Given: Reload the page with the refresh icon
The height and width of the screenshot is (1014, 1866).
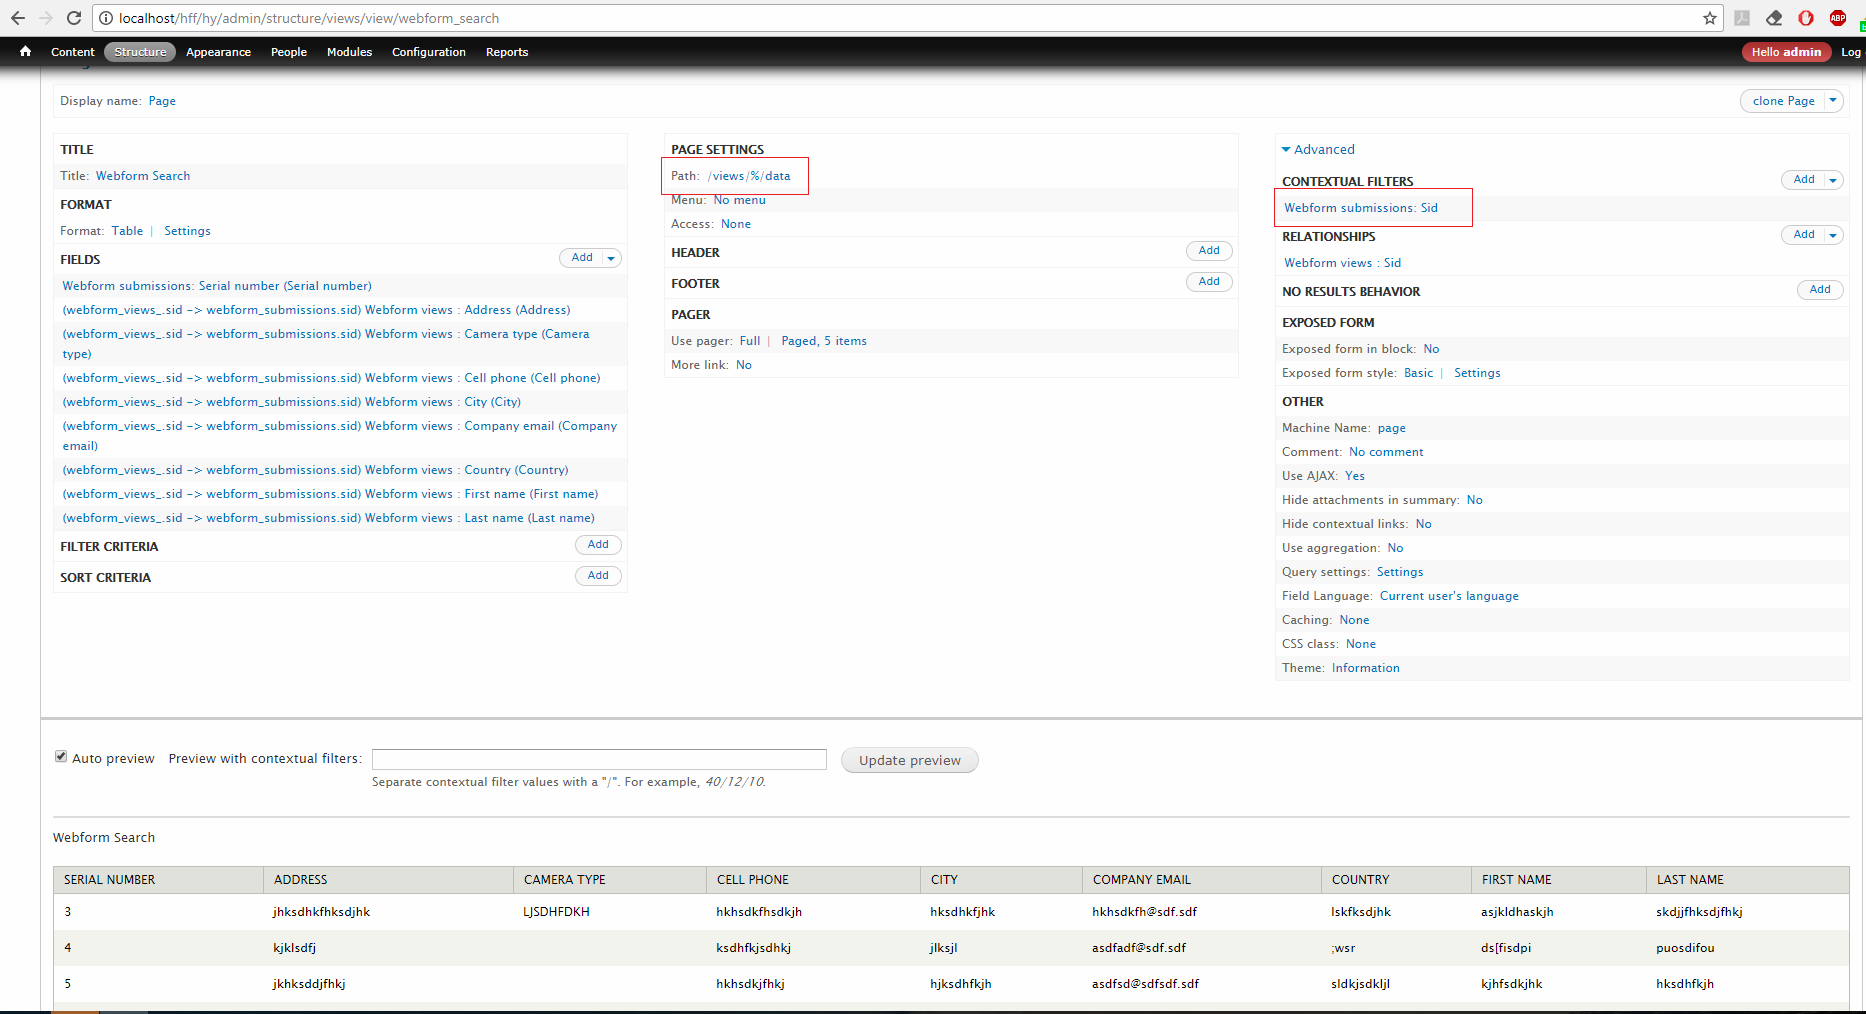Looking at the screenshot, I should click(74, 18).
